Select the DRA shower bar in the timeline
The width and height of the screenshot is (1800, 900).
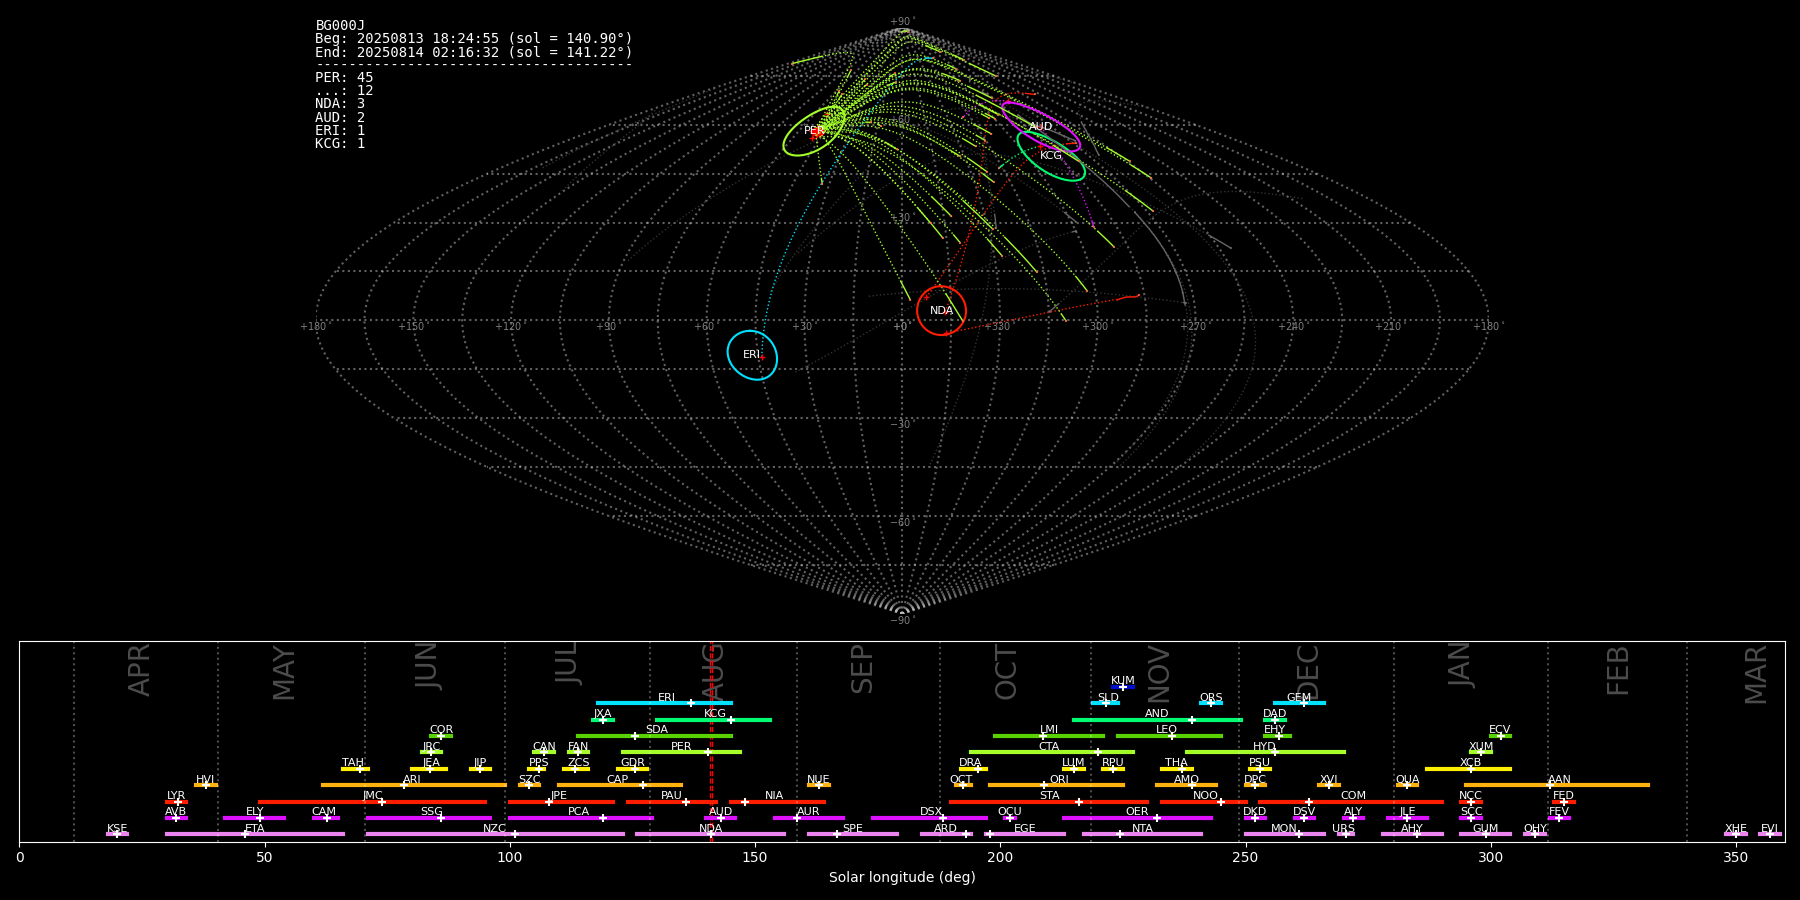(x=973, y=769)
